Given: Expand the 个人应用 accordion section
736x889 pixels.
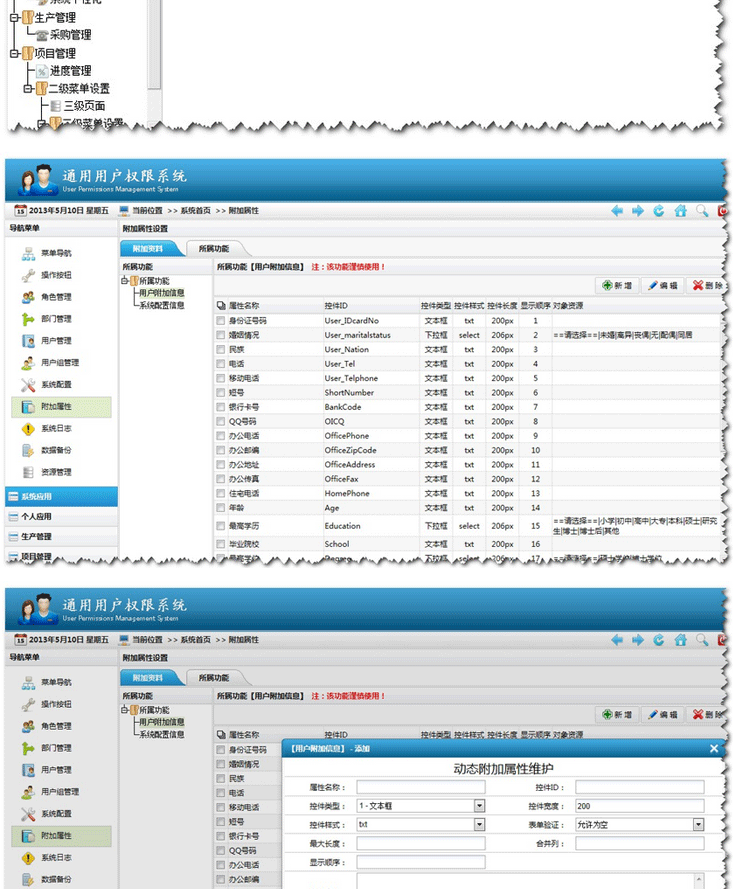Looking at the screenshot, I should 61,517.
